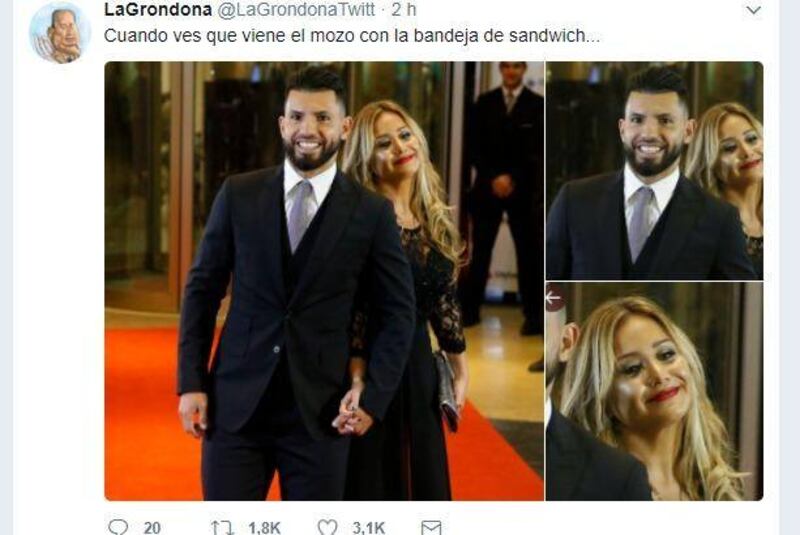The width and height of the screenshot is (800, 535).
Task: Open the LaGrondona display name link
Action: 158,9
